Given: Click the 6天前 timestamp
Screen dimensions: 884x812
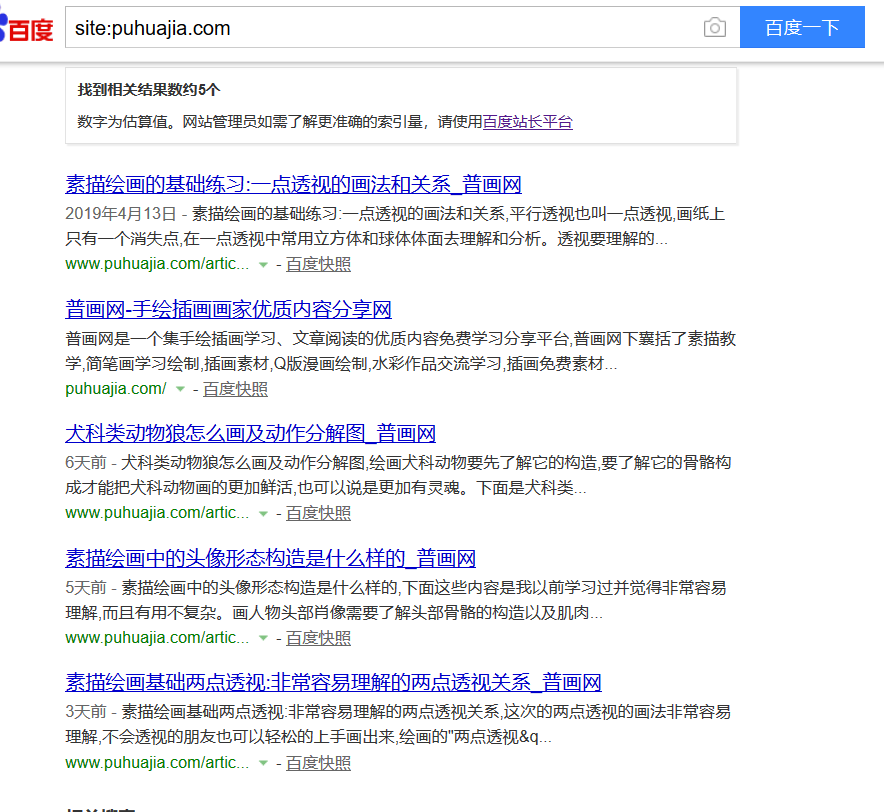Looking at the screenshot, I should (86, 462).
